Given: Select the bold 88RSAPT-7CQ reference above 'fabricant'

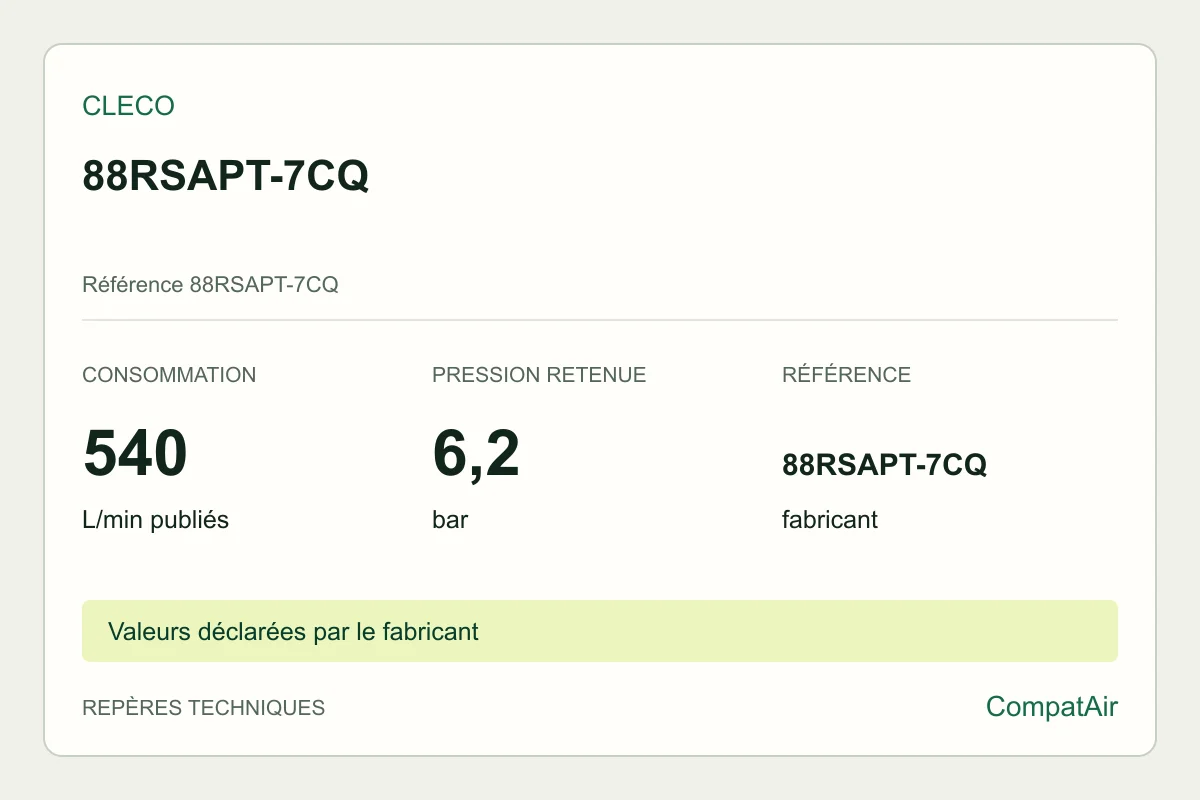Looking at the screenshot, I should point(885,465).
